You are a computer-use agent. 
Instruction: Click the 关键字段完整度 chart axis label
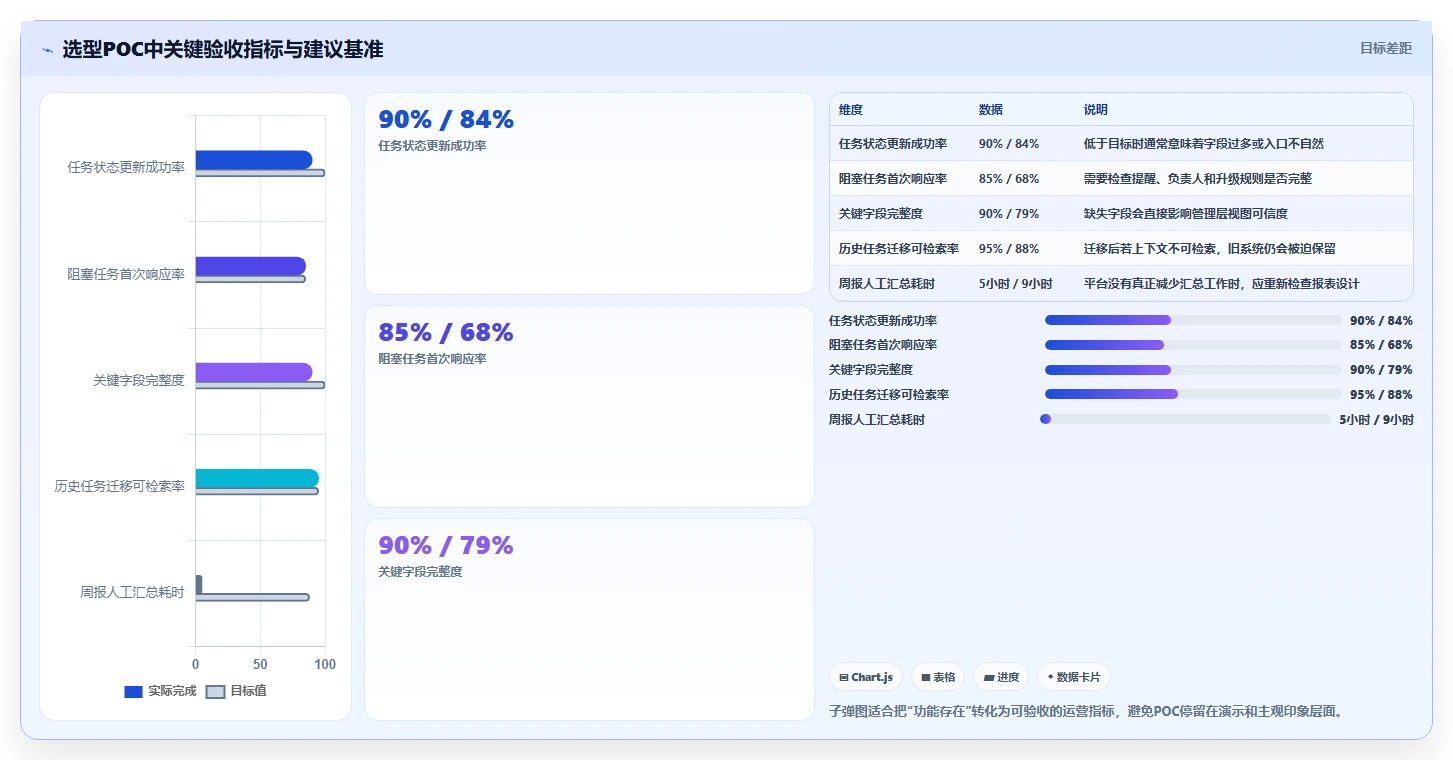[x=139, y=380]
